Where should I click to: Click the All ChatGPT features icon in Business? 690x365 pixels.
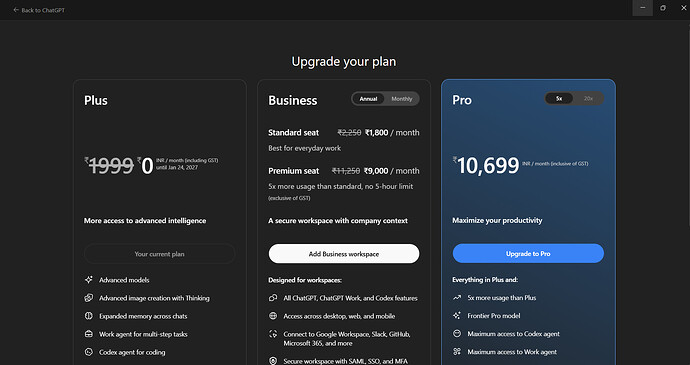click(273, 298)
